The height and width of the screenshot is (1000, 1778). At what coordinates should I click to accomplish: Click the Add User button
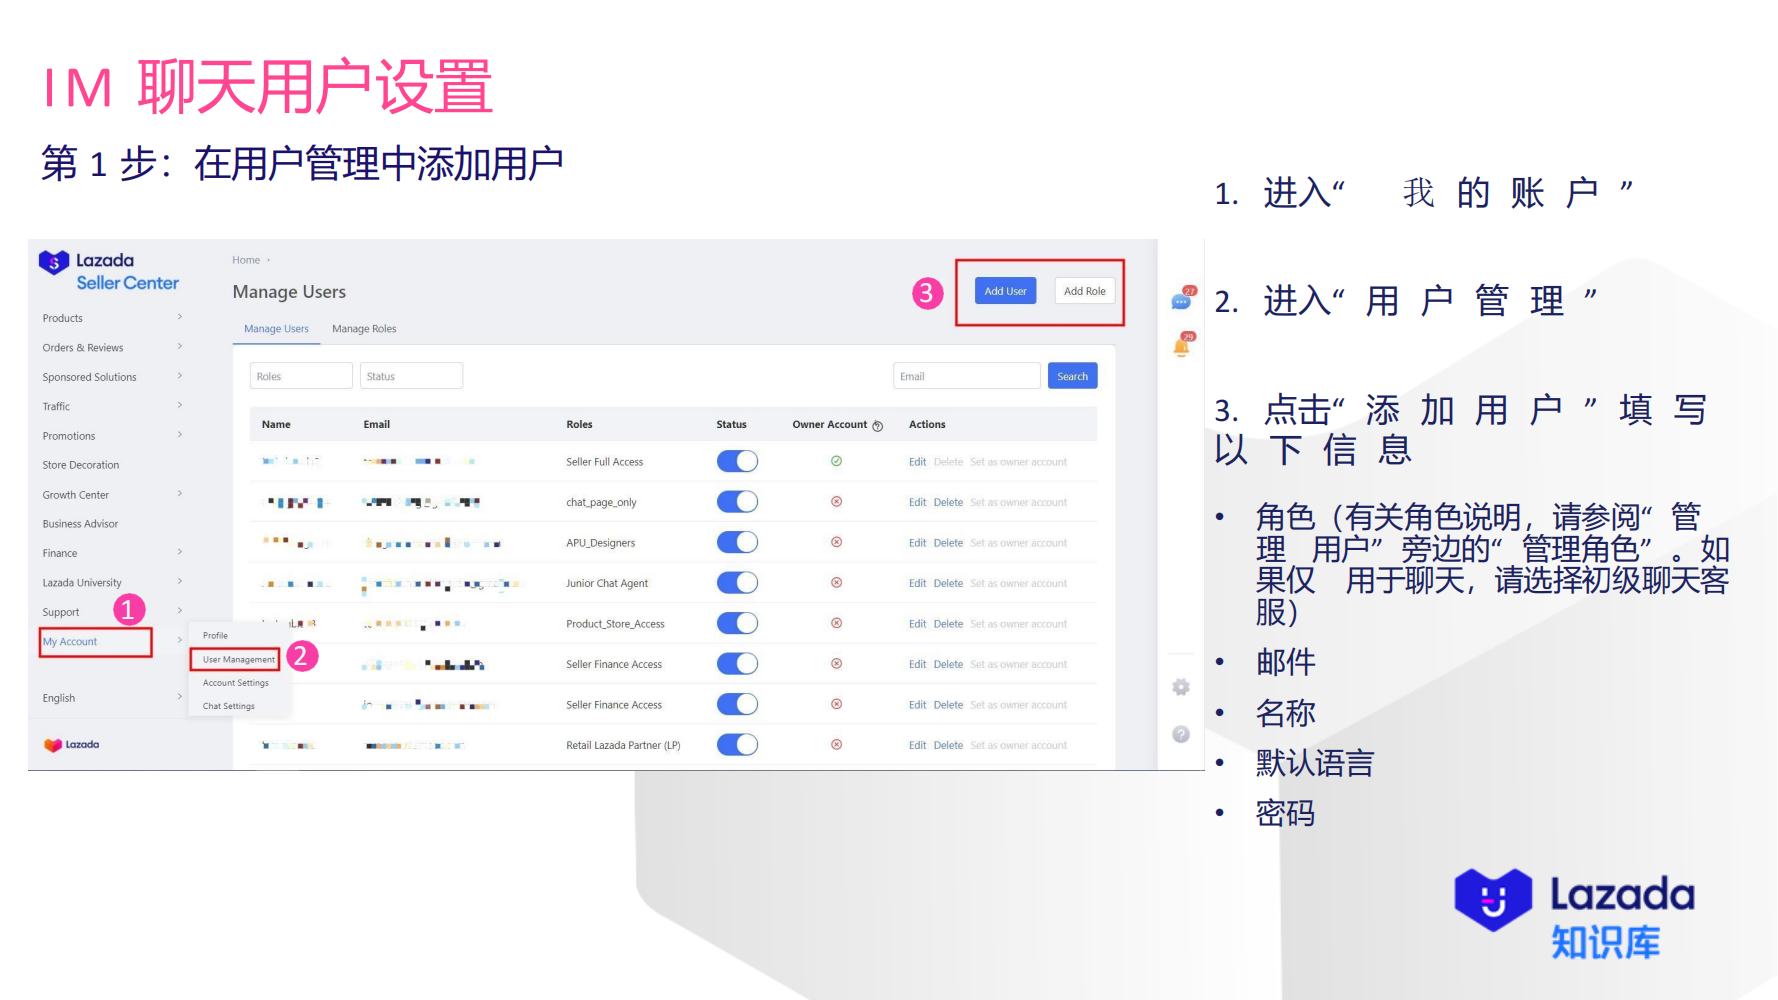(1005, 290)
